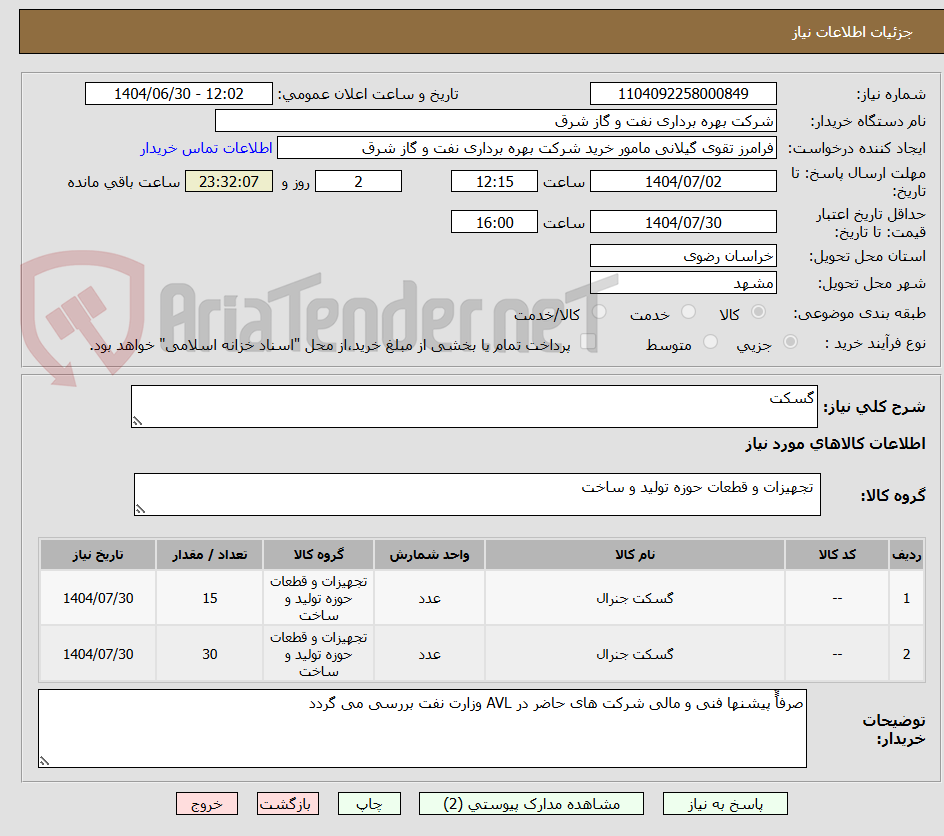This screenshot has width=944, height=836.
Task: Click the شرح کلی نیاز text area گسکت
Action: point(474,407)
